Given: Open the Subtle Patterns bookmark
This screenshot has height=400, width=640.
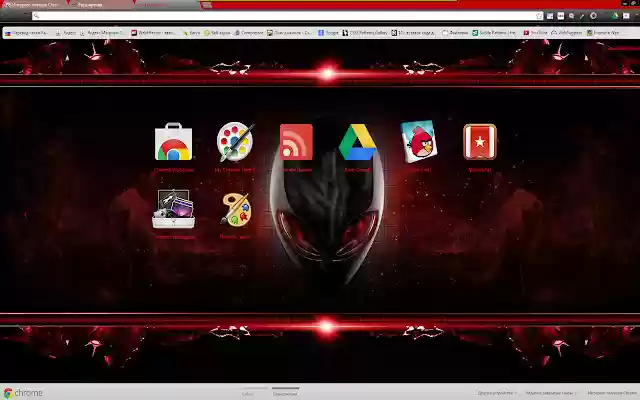Looking at the screenshot, I should [x=494, y=33].
